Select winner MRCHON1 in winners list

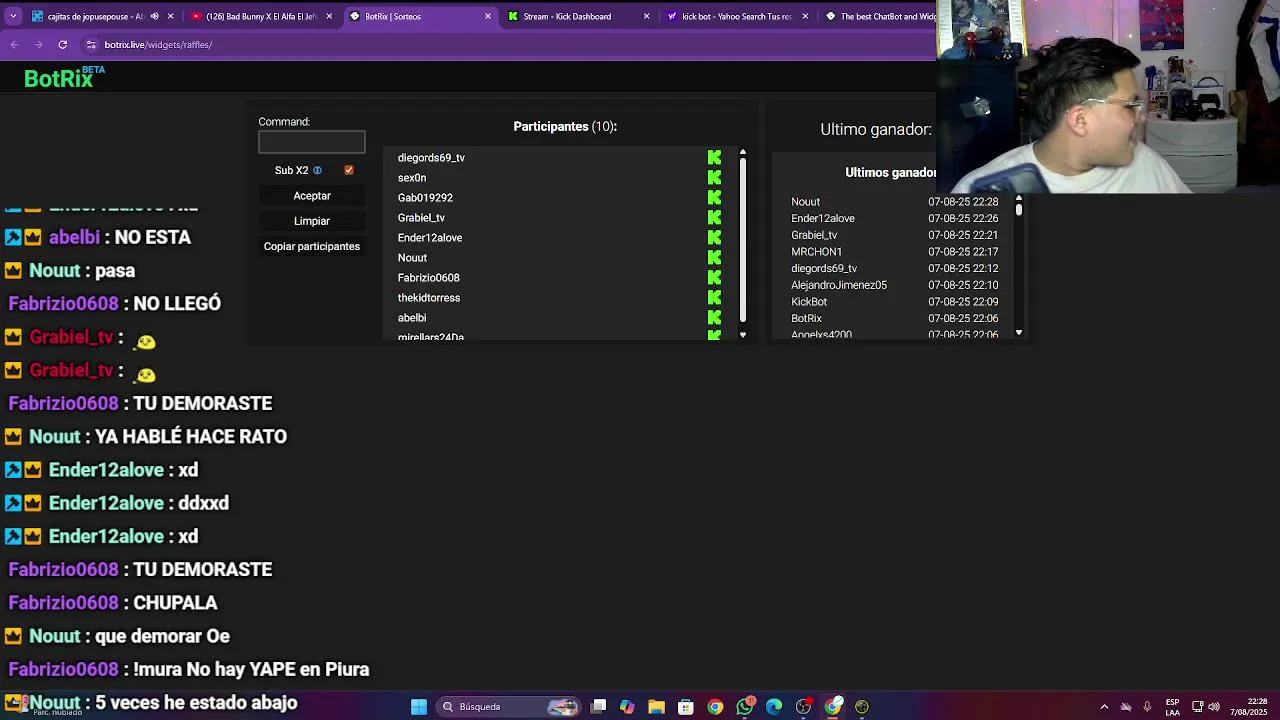point(895,252)
